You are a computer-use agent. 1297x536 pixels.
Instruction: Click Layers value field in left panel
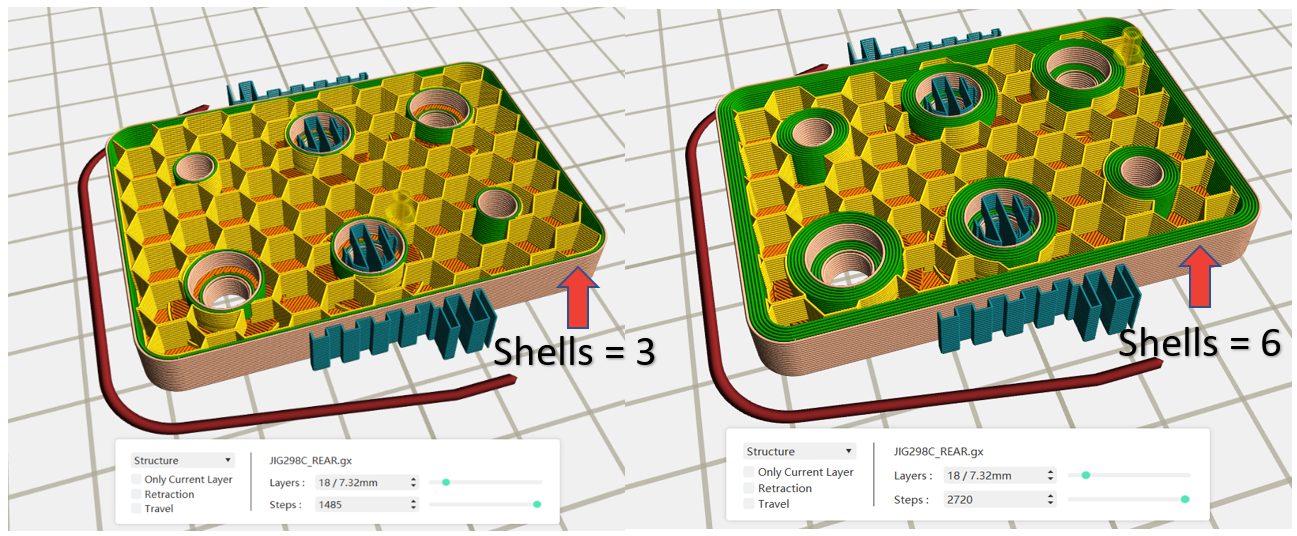pyautogui.click(x=366, y=482)
